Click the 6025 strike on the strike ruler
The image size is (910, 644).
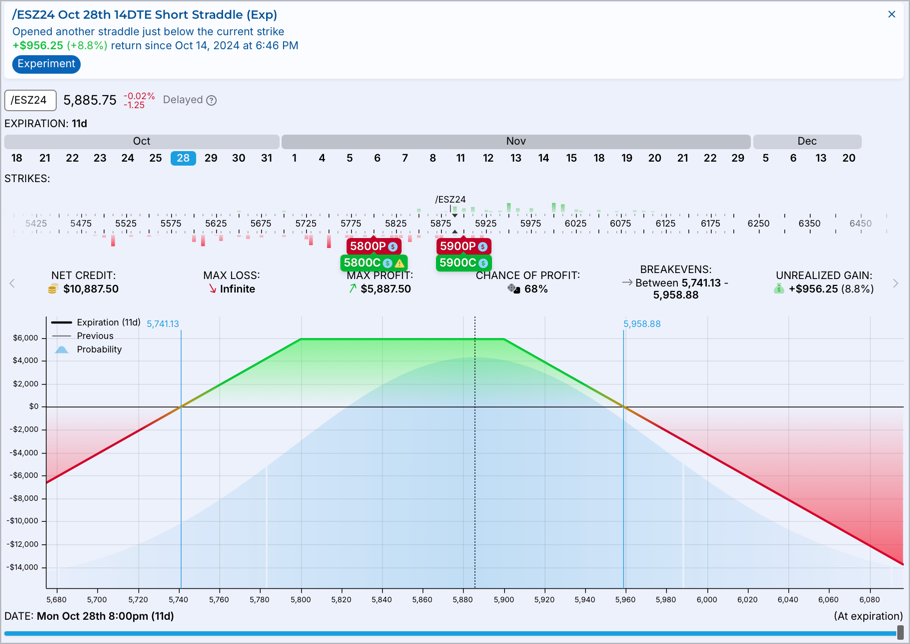576,223
